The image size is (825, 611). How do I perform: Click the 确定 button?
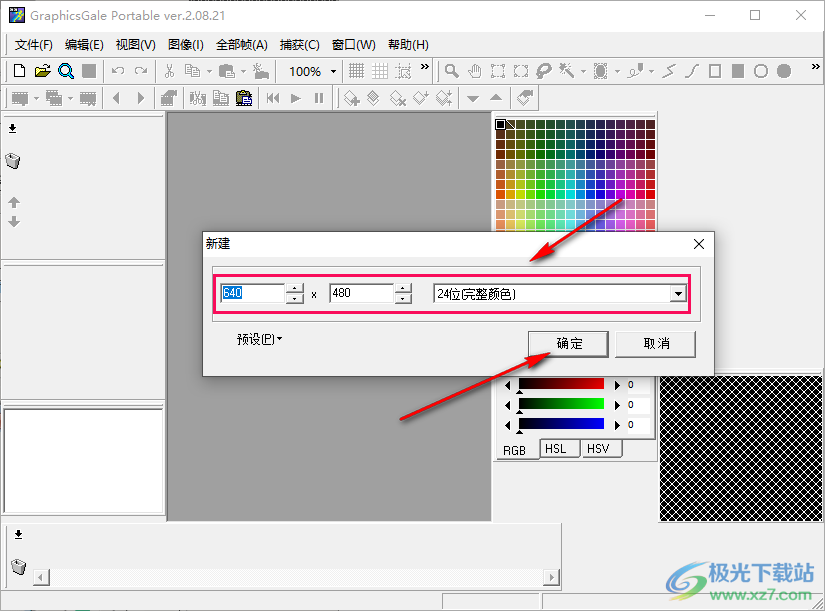568,344
